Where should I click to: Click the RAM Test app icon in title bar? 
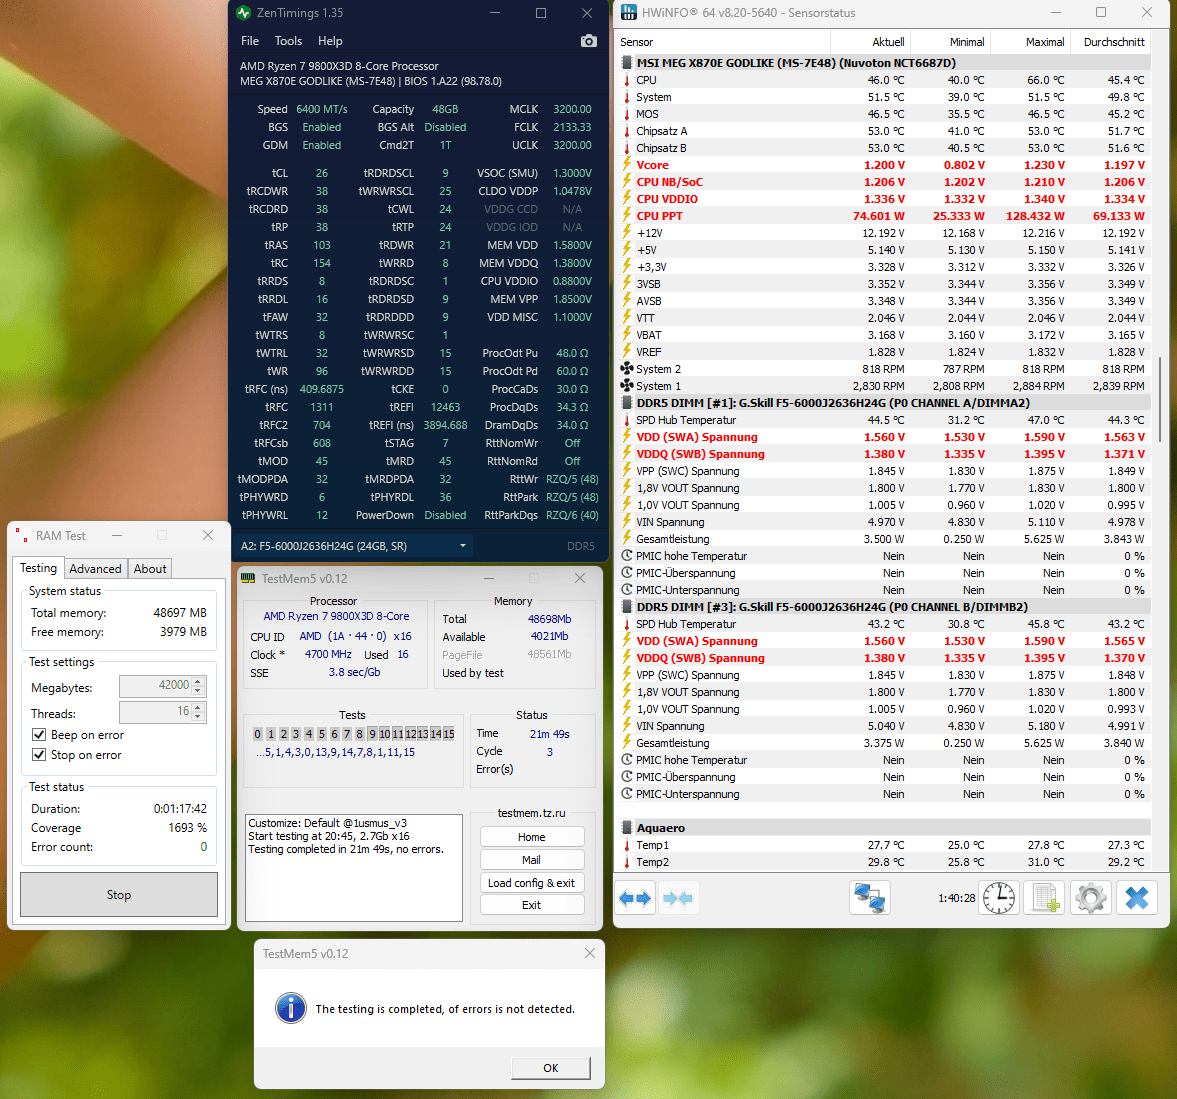pyautogui.click(x=22, y=535)
